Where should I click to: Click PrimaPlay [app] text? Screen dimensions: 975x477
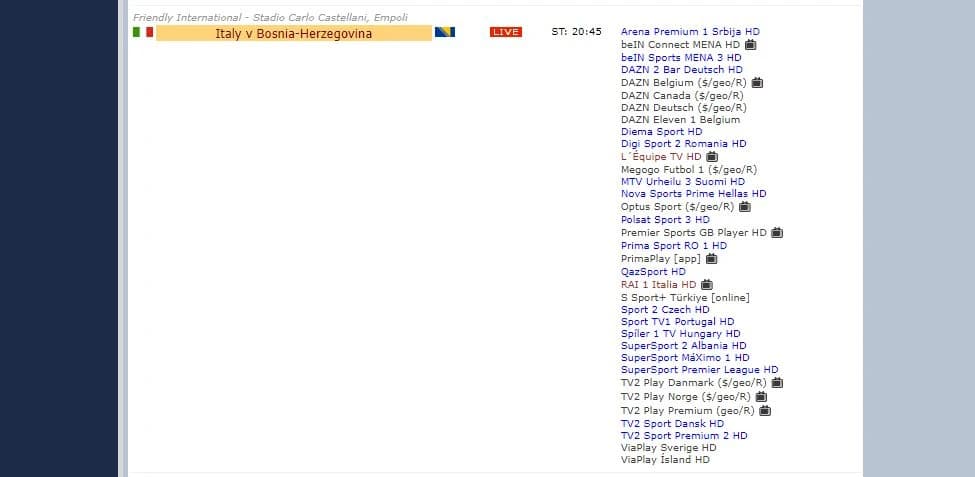pos(661,259)
